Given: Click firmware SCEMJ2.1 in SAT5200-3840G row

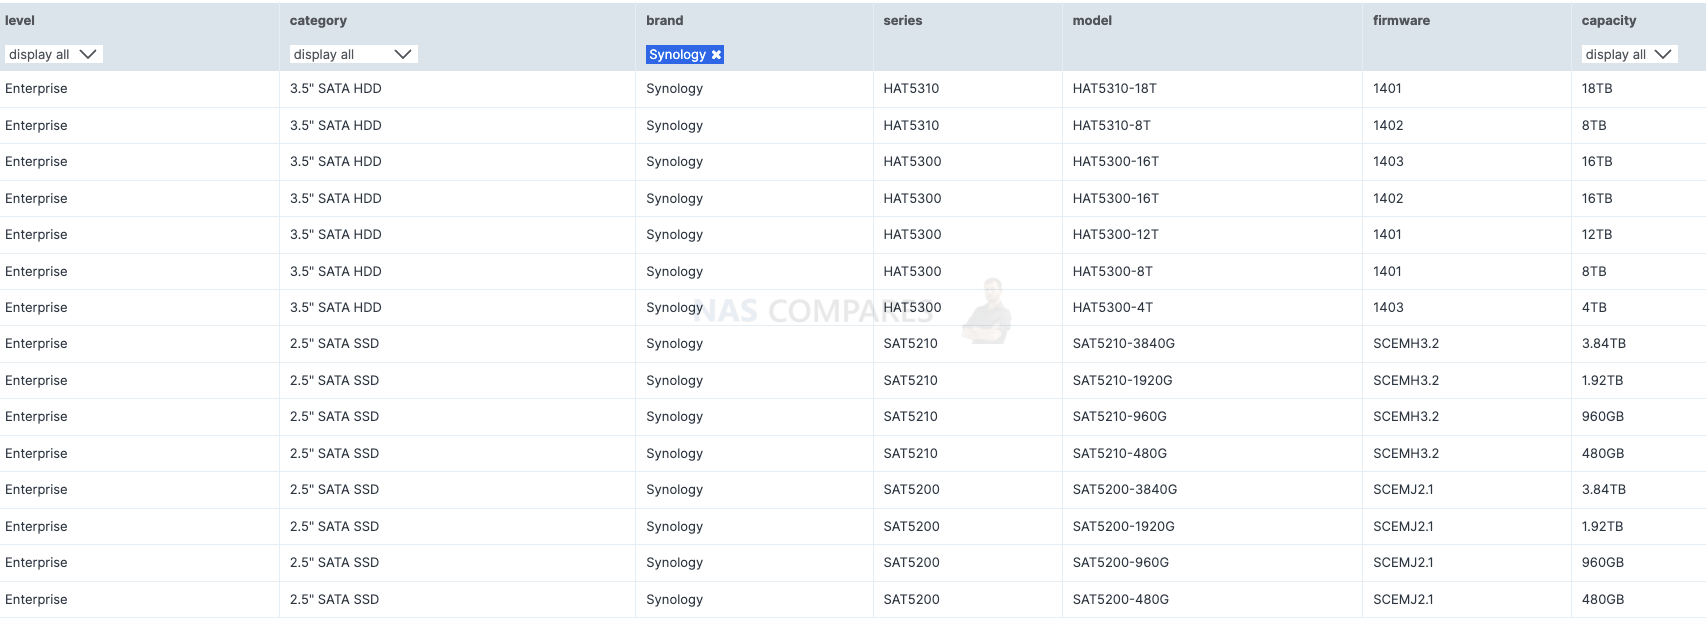Looking at the screenshot, I should pos(1403,490).
